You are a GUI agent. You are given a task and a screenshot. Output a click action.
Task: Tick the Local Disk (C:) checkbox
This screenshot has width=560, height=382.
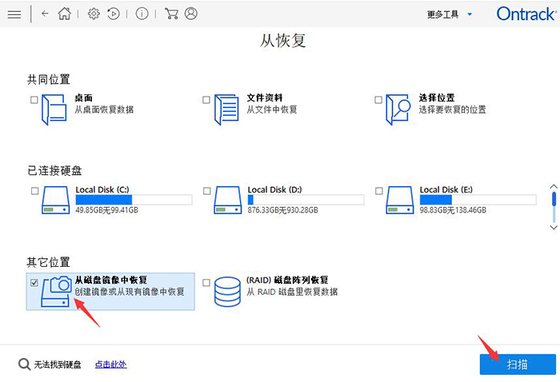(x=35, y=191)
